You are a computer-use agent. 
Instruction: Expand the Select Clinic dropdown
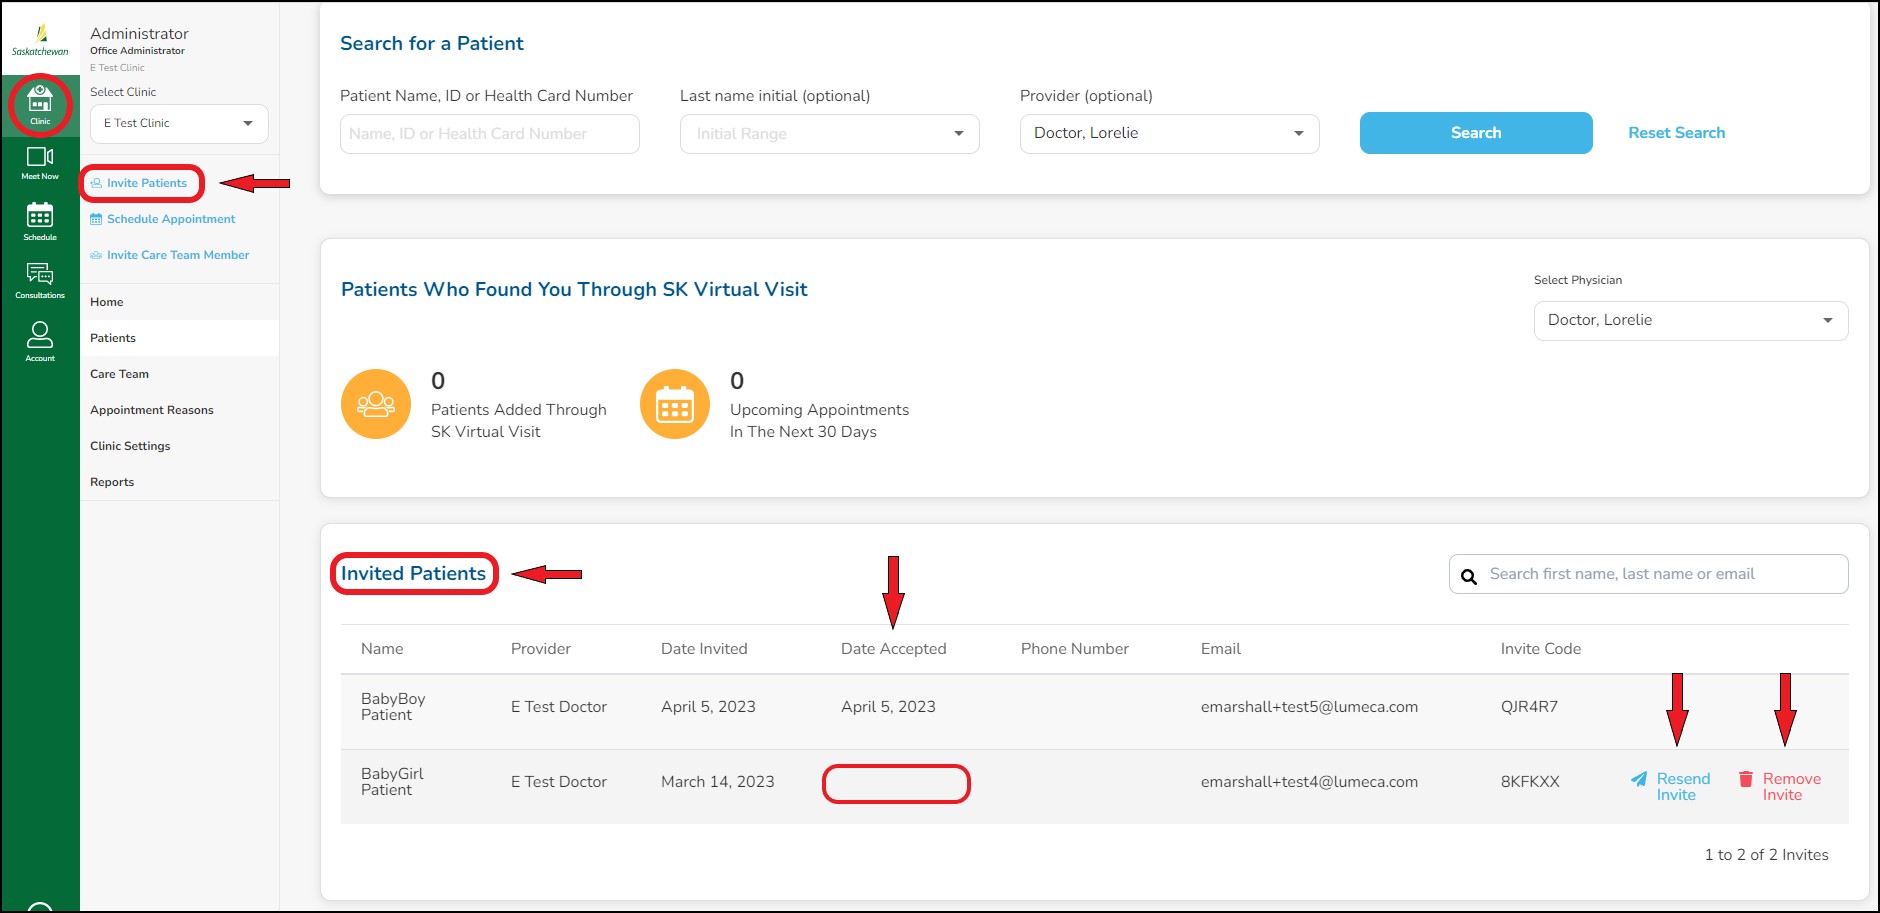(x=179, y=123)
